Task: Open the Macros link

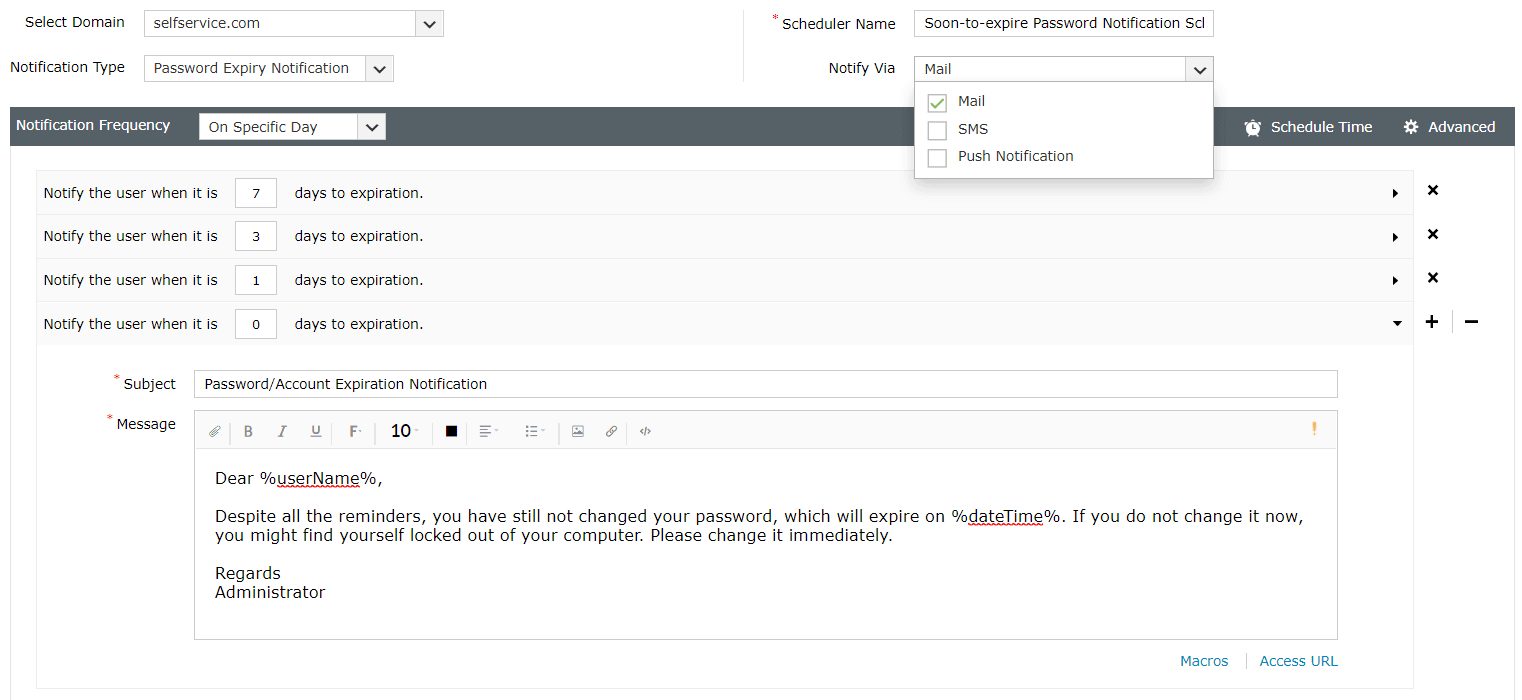Action: pos(1204,661)
